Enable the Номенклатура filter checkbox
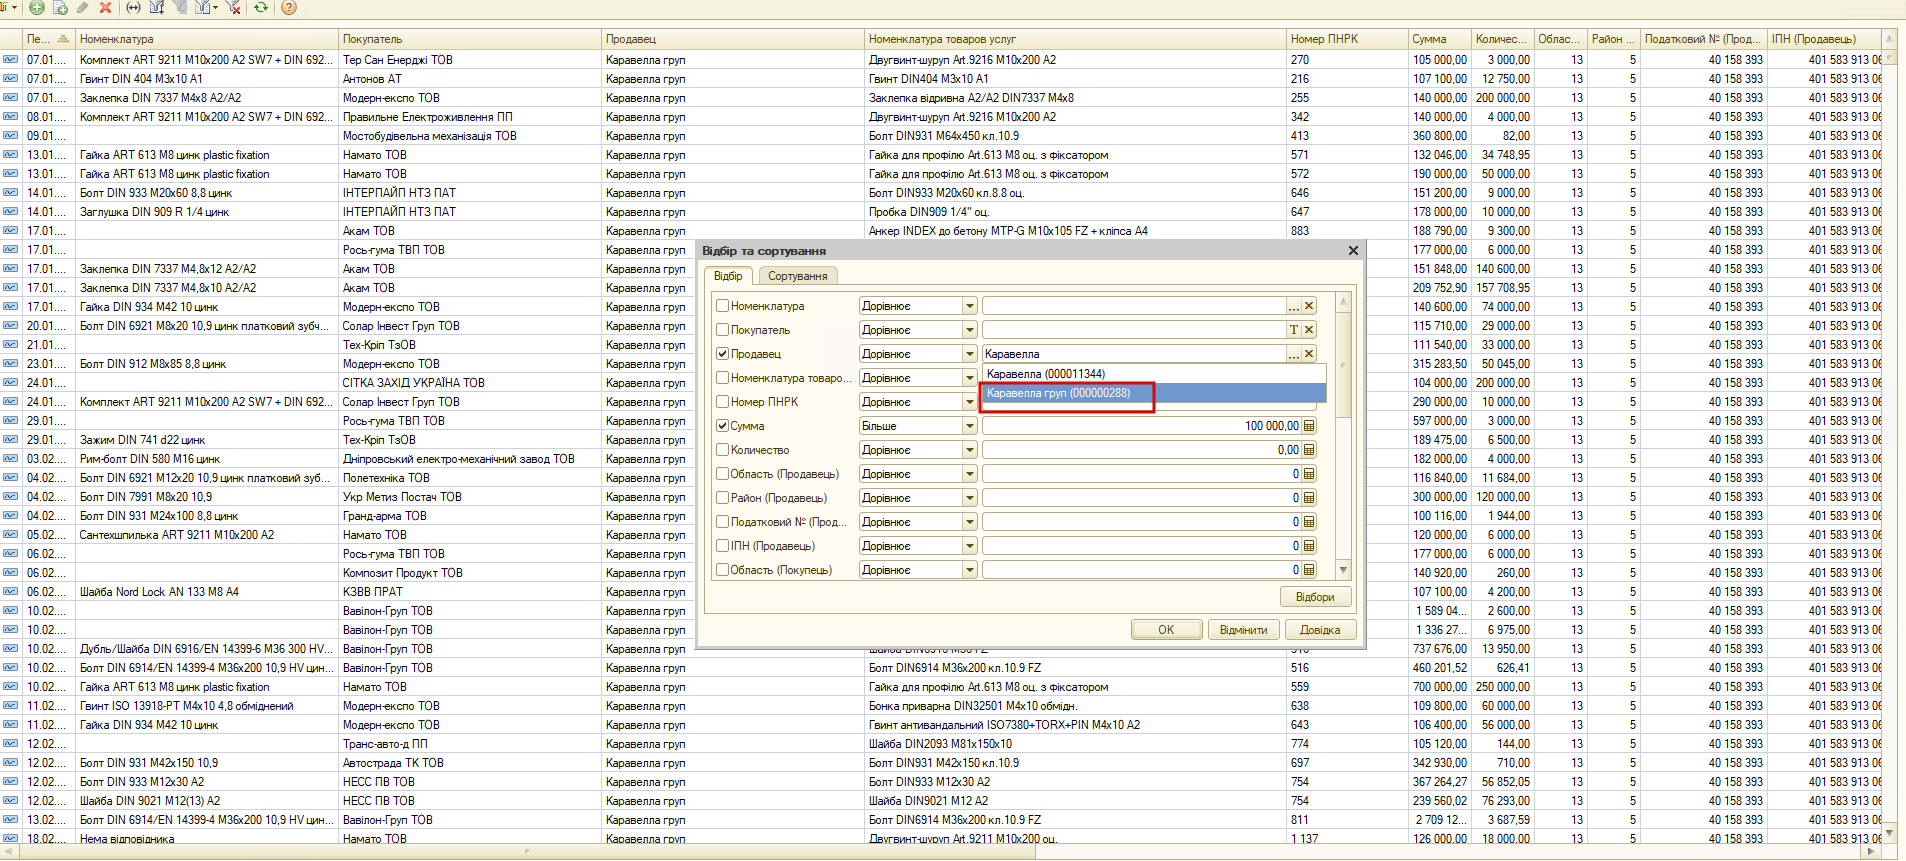Screen dimensions: 1906x861 coord(722,306)
